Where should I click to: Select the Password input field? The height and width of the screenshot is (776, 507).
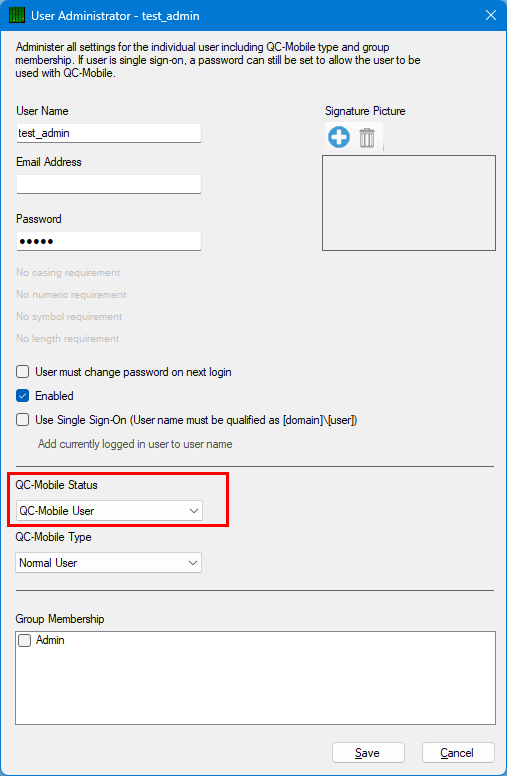[x=109, y=241]
